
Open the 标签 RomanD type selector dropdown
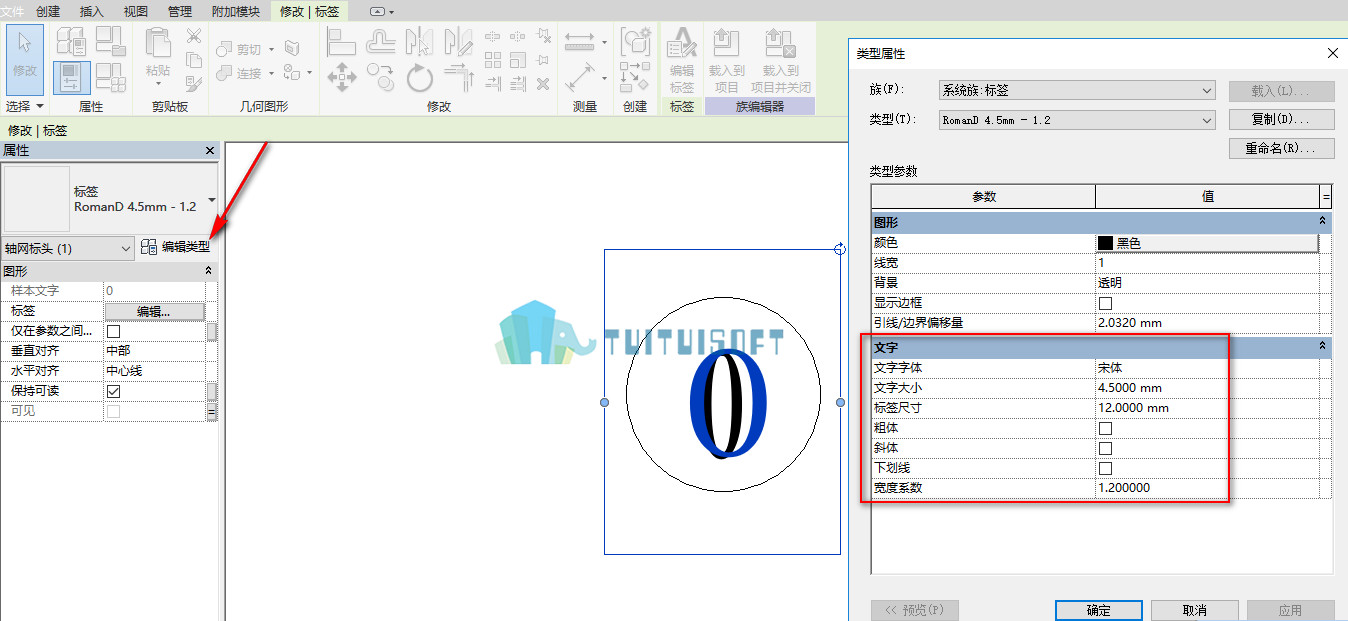[x=211, y=199]
